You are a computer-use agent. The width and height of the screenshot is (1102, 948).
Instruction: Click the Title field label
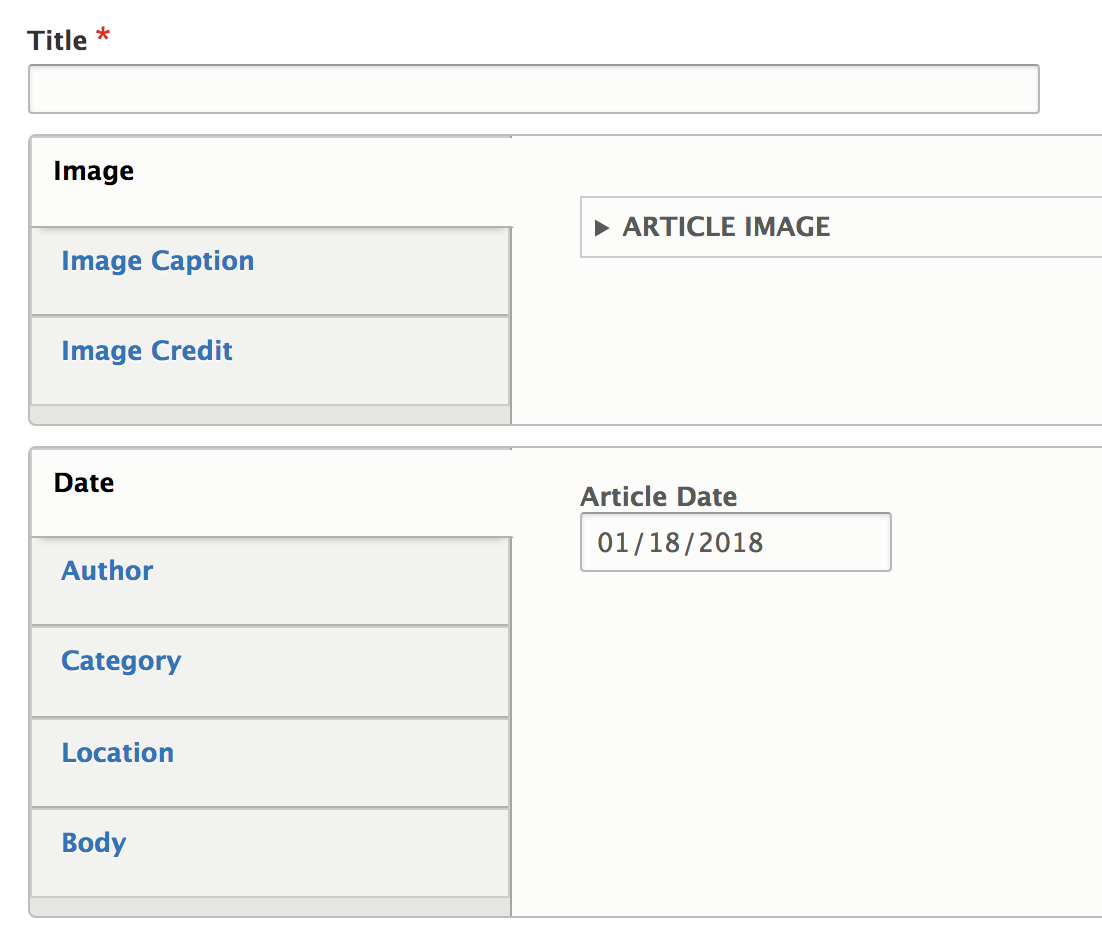(x=57, y=40)
